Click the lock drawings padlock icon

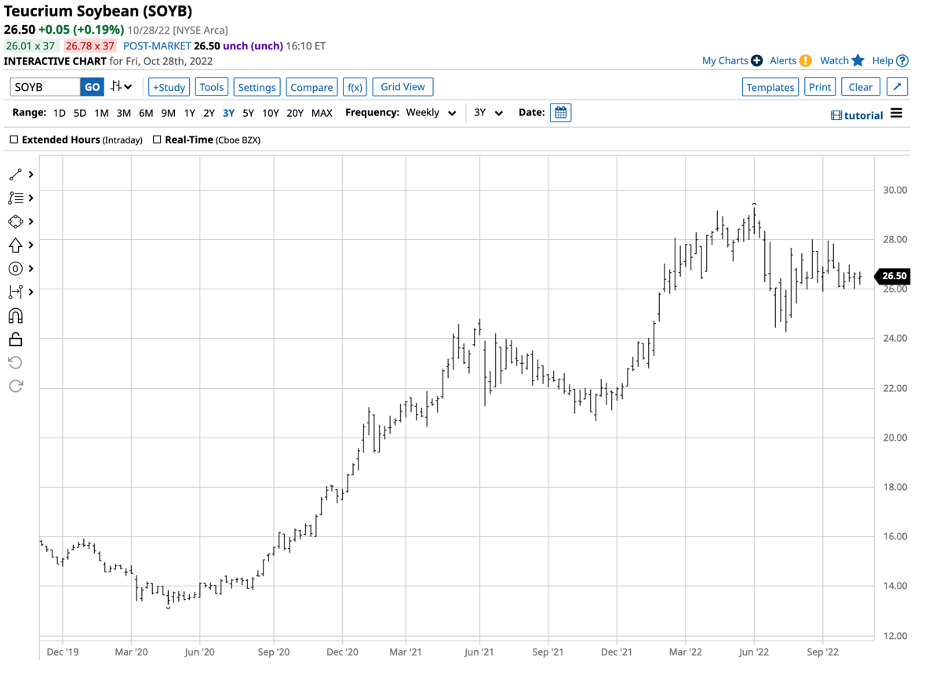(15, 340)
